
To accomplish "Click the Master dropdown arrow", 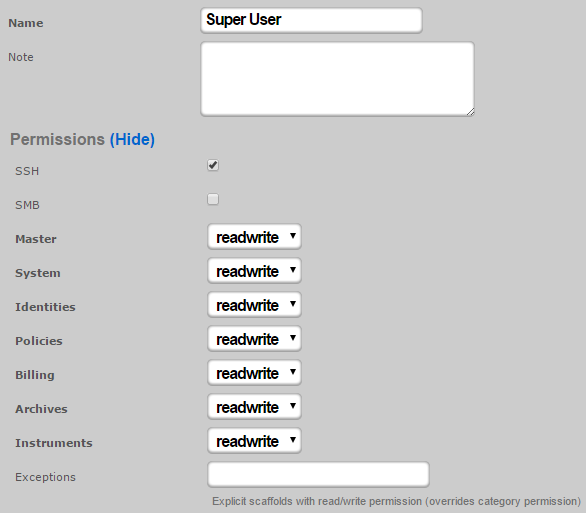I will pyautogui.click(x=293, y=236).
